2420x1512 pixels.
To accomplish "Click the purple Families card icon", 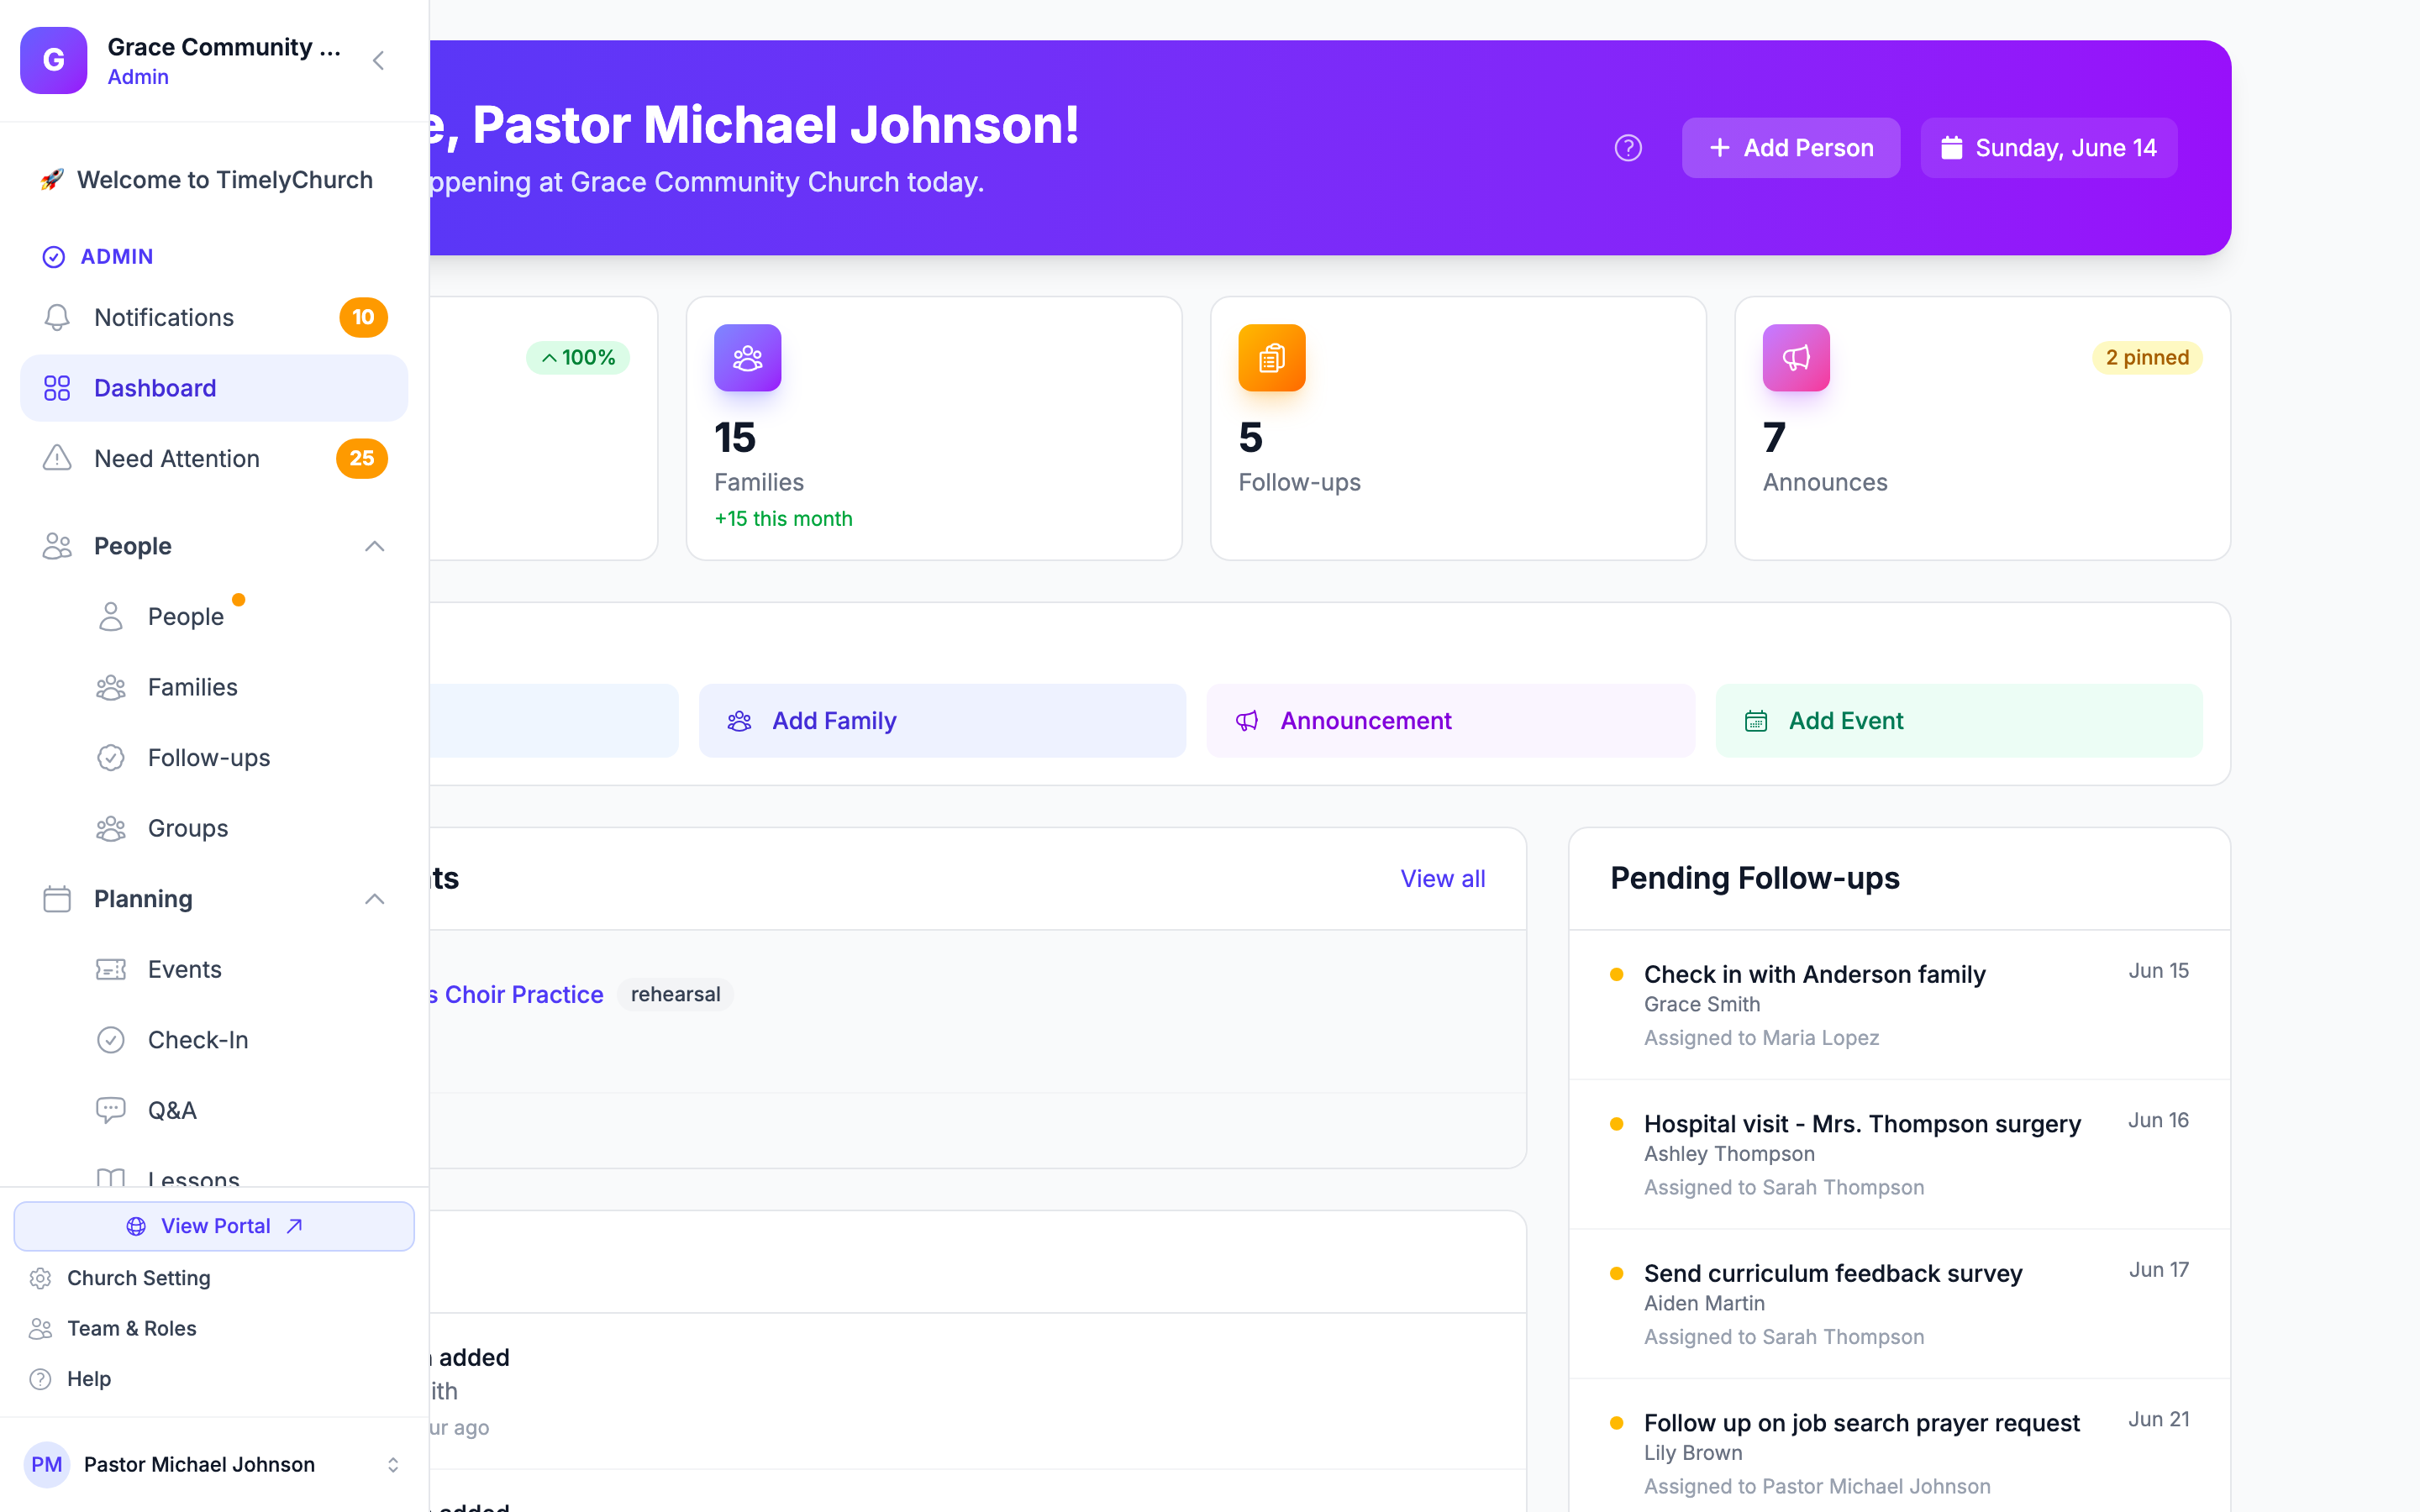I will 747,357.
